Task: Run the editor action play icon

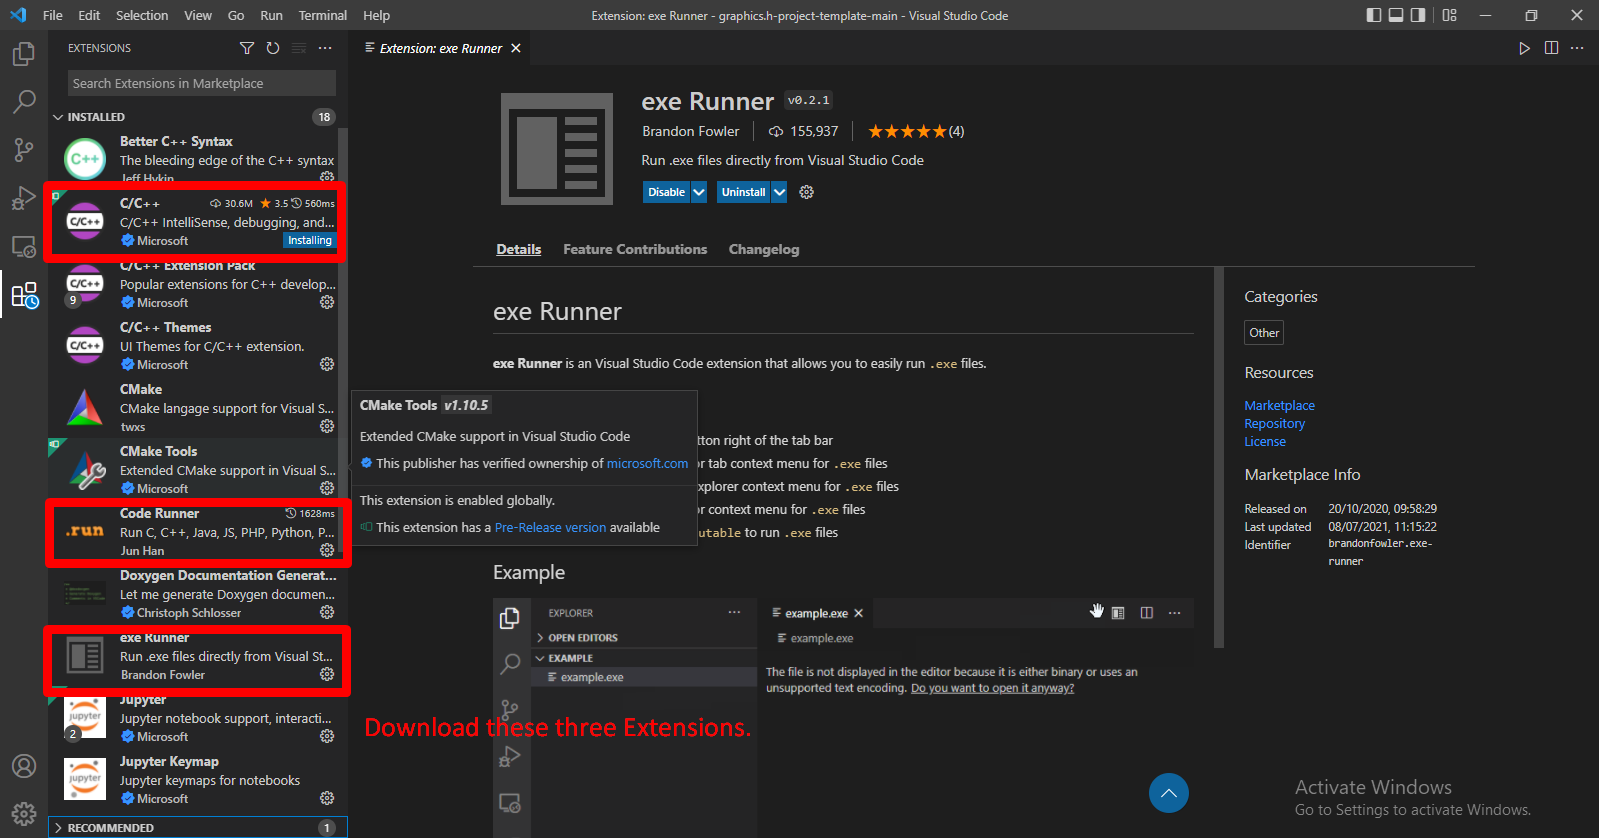Action: [1525, 48]
